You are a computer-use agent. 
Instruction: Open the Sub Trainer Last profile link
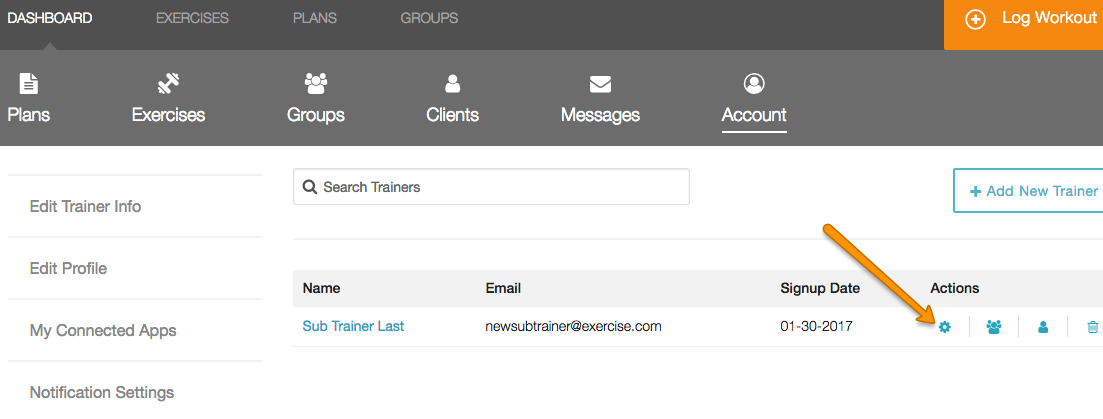(353, 326)
